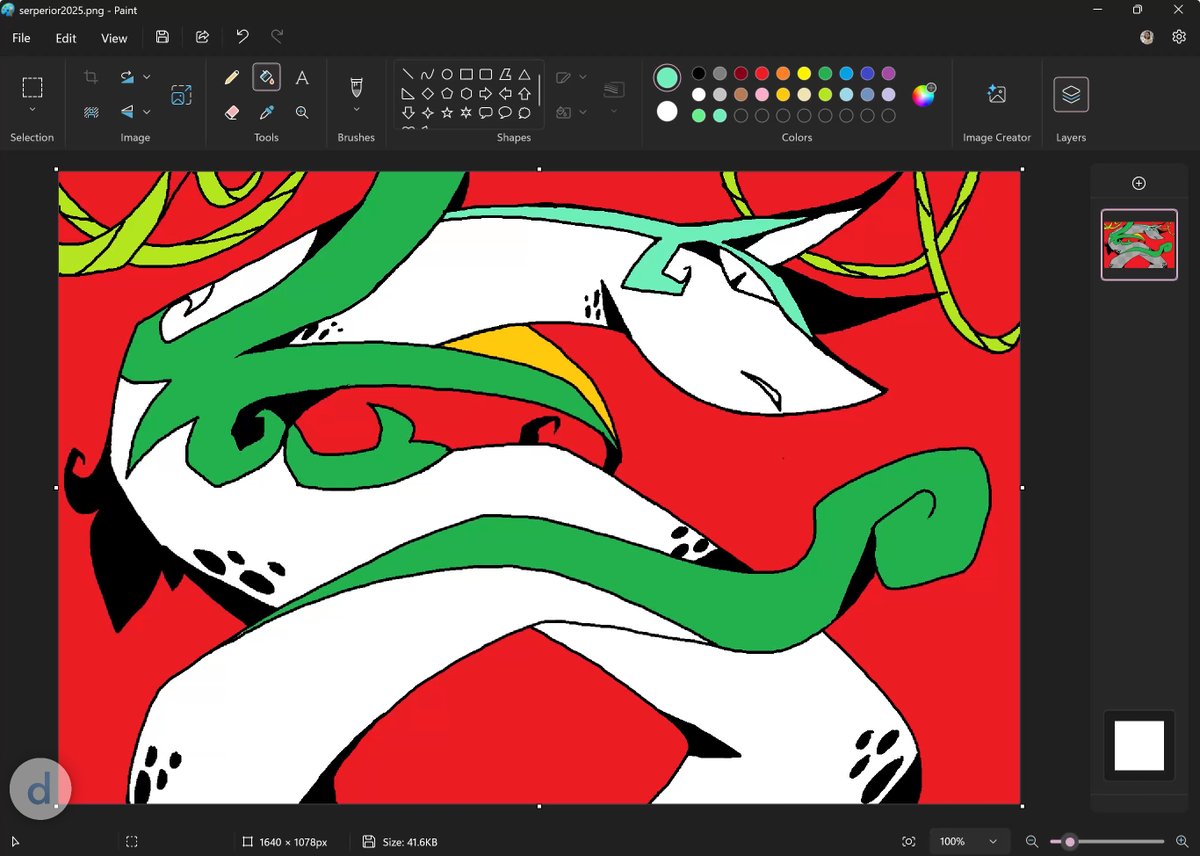1200x856 pixels.
Task: Choose the Triangle shape
Action: click(524, 74)
